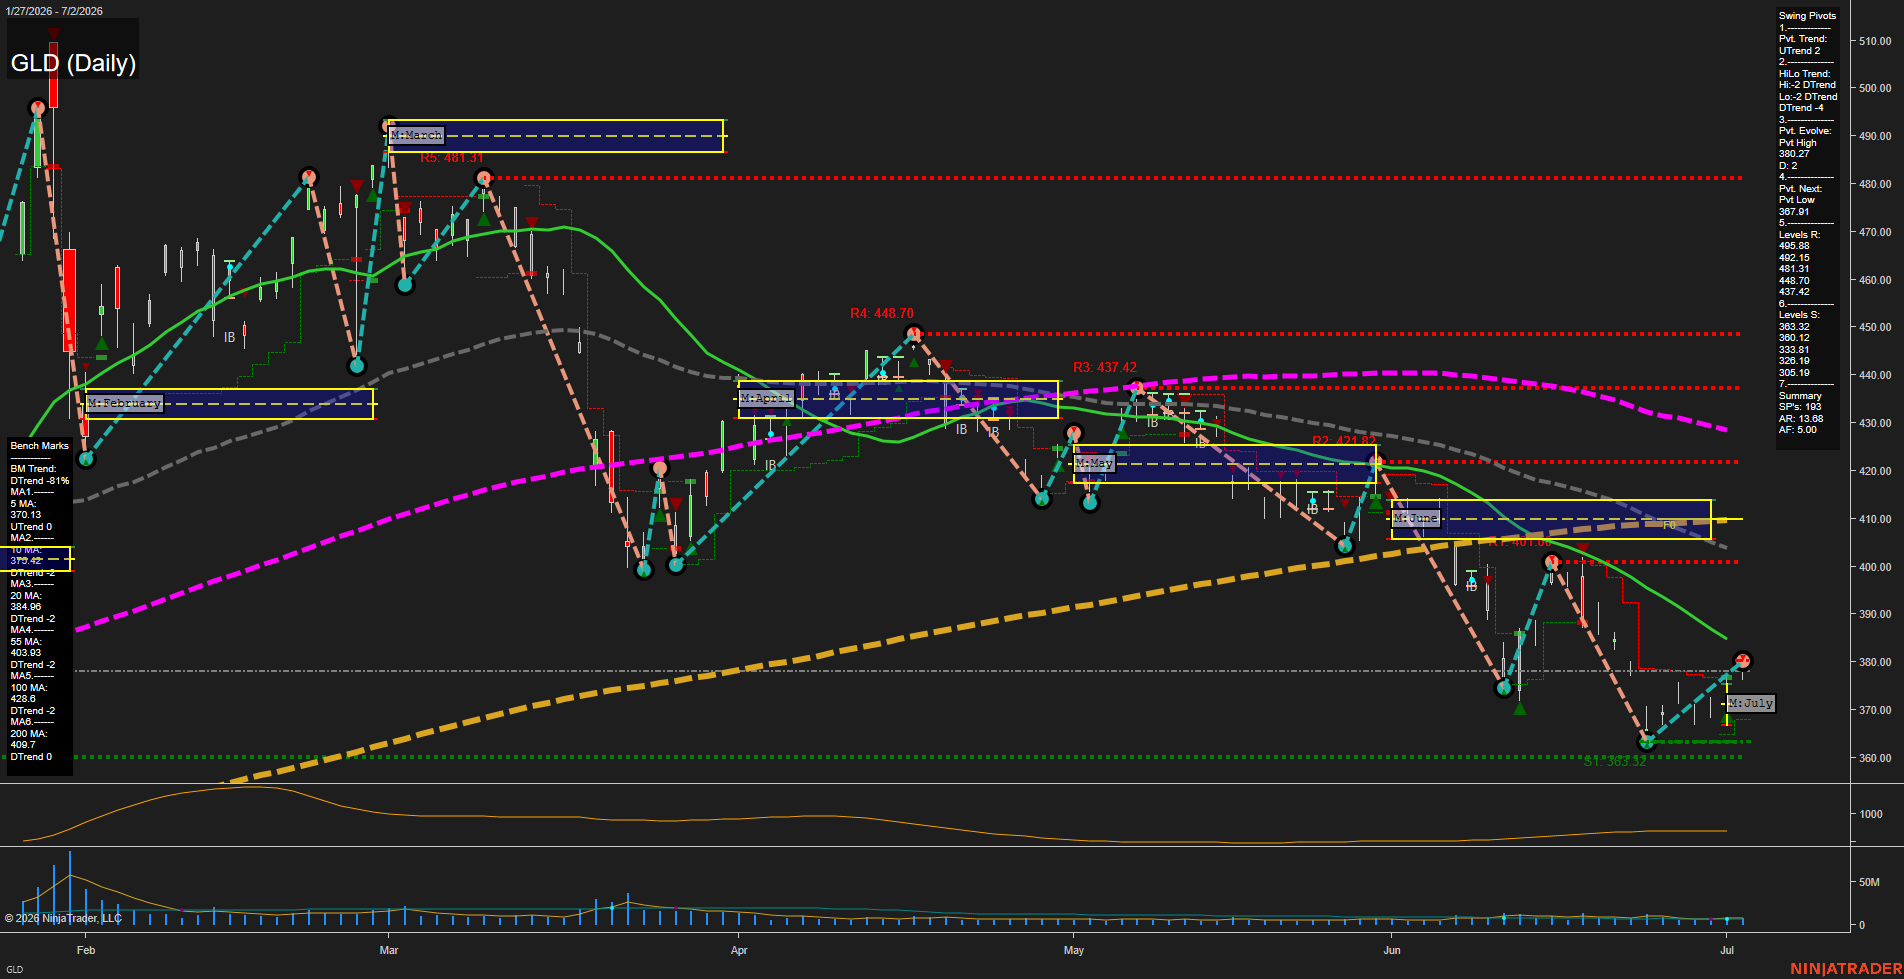The image size is (1904, 979).
Task: Click the S1: 363.32 support label
Action: [x=1615, y=762]
